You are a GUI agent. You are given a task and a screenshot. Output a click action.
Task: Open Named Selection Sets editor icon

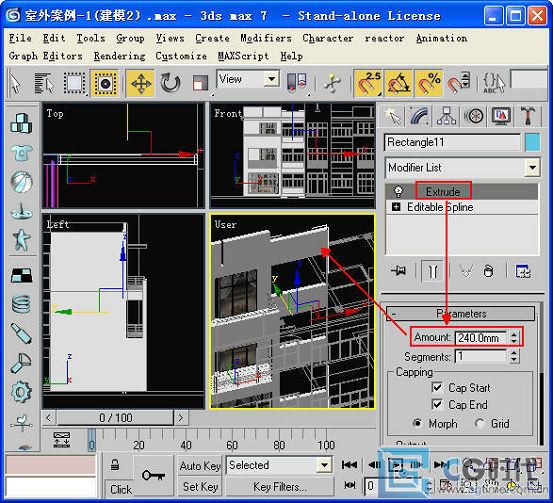493,84
